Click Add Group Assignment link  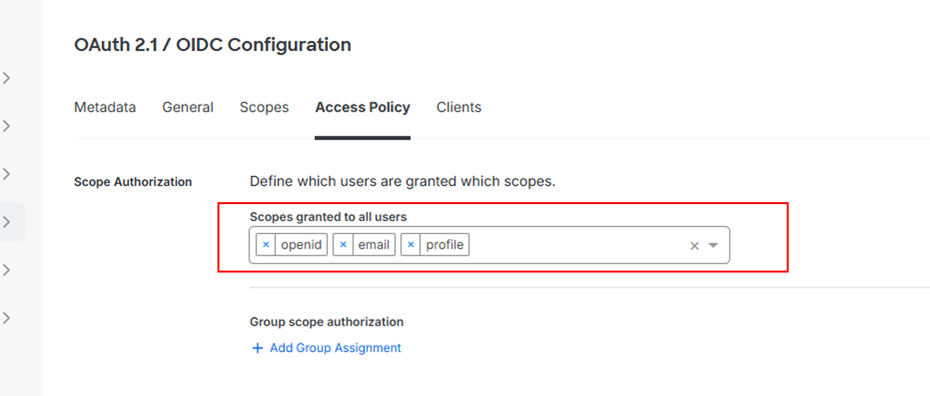pyautogui.click(x=335, y=348)
